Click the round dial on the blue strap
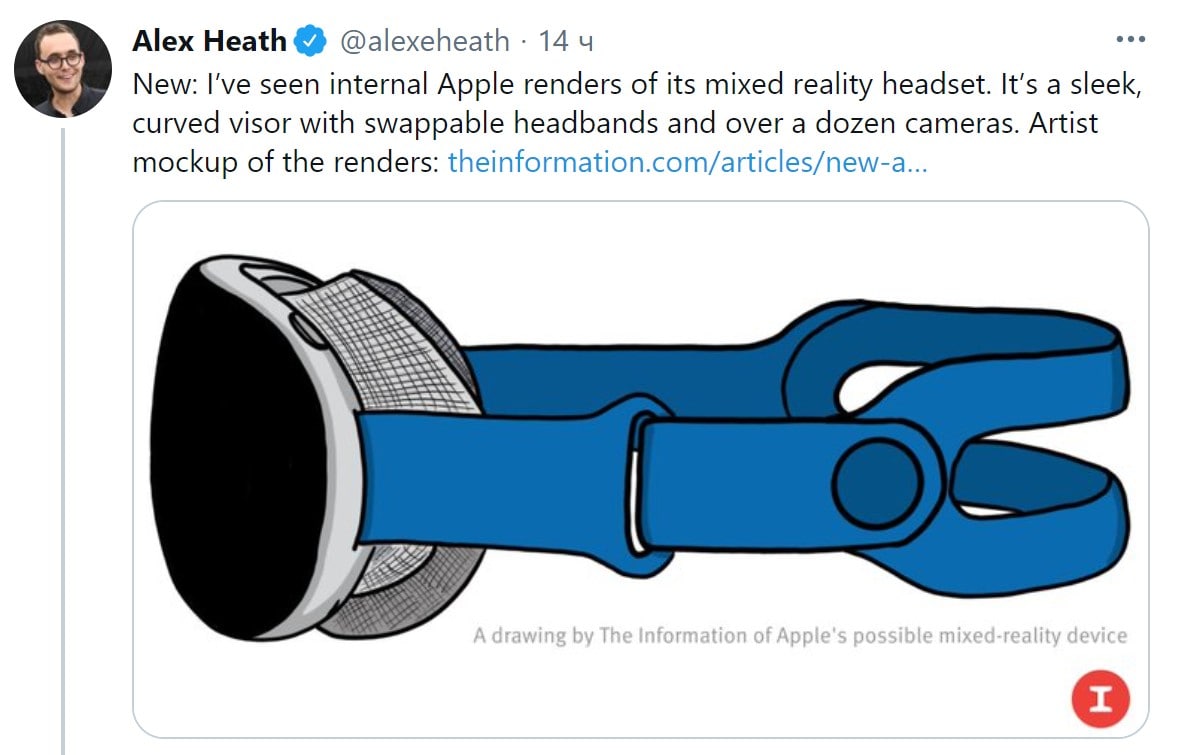 (877, 482)
